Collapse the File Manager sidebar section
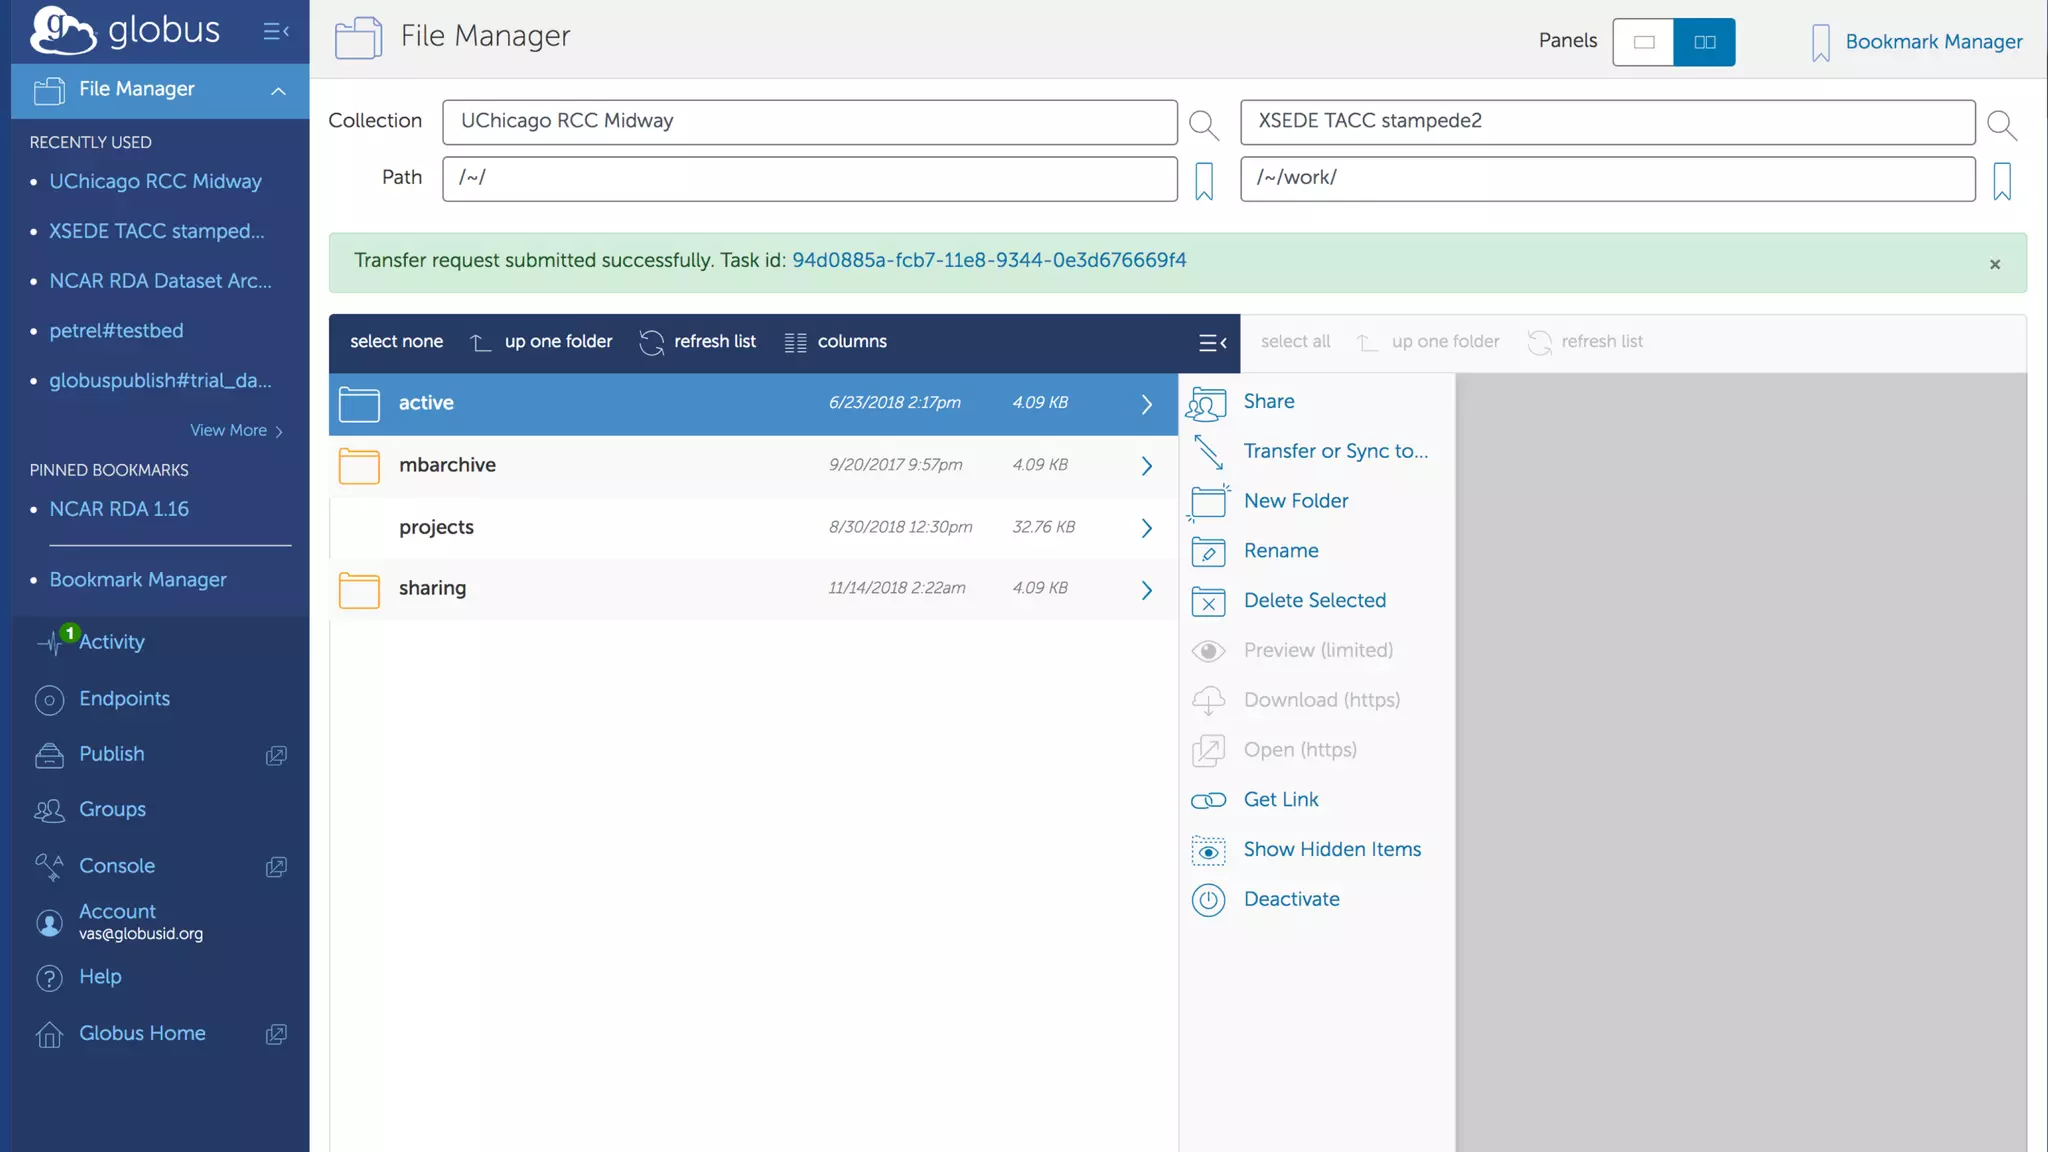The height and width of the screenshot is (1152, 2048). tap(278, 91)
